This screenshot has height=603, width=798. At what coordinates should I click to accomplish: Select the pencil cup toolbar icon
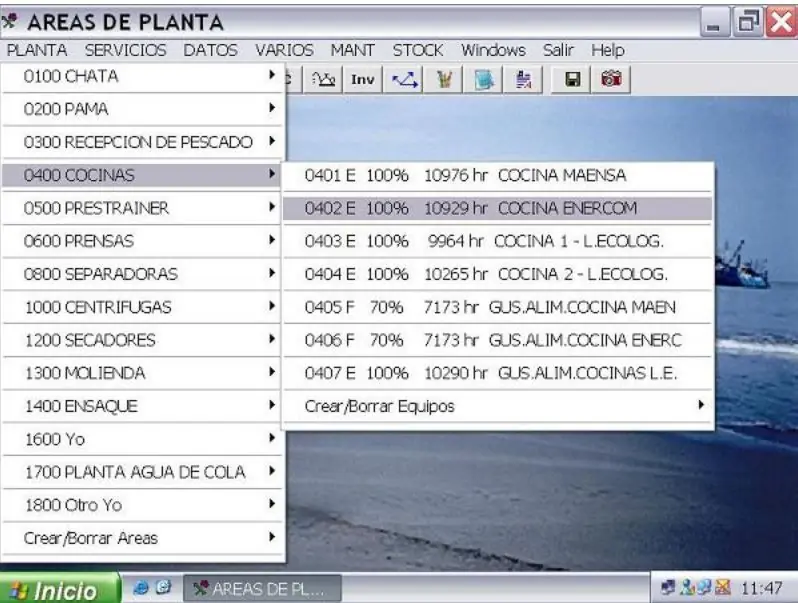(x=444, y=79)
